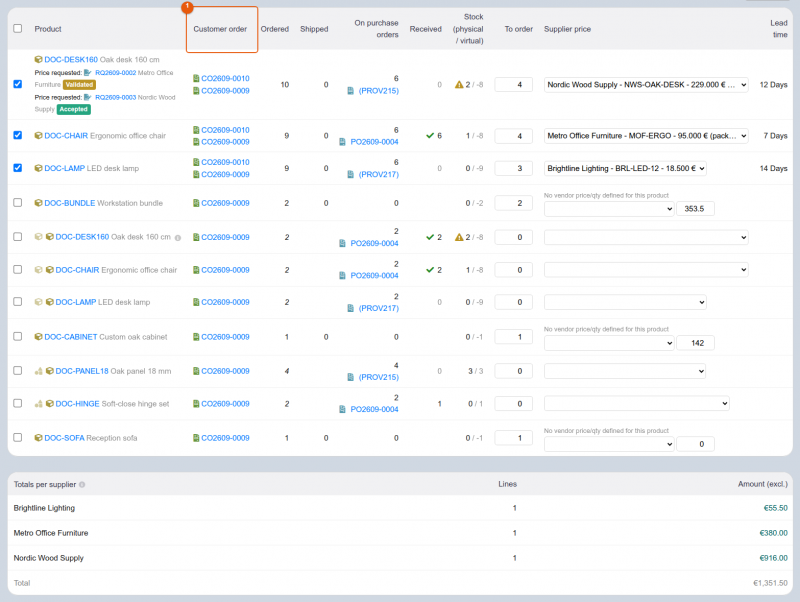Click the stock warning icon in the DOC-DESK160 row ordered 10
This screenshot has height=602, width=800.
click(459, 85)
